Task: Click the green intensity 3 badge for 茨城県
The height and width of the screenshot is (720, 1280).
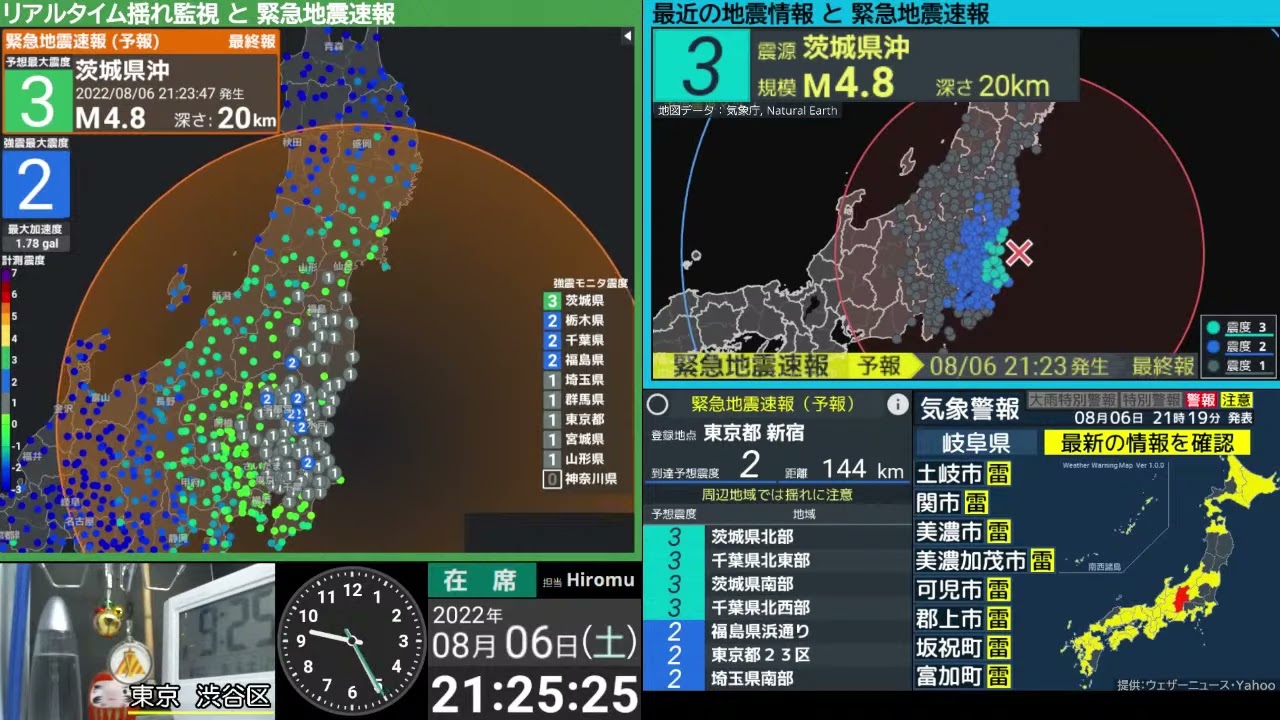Action: (x=551, y=300)
